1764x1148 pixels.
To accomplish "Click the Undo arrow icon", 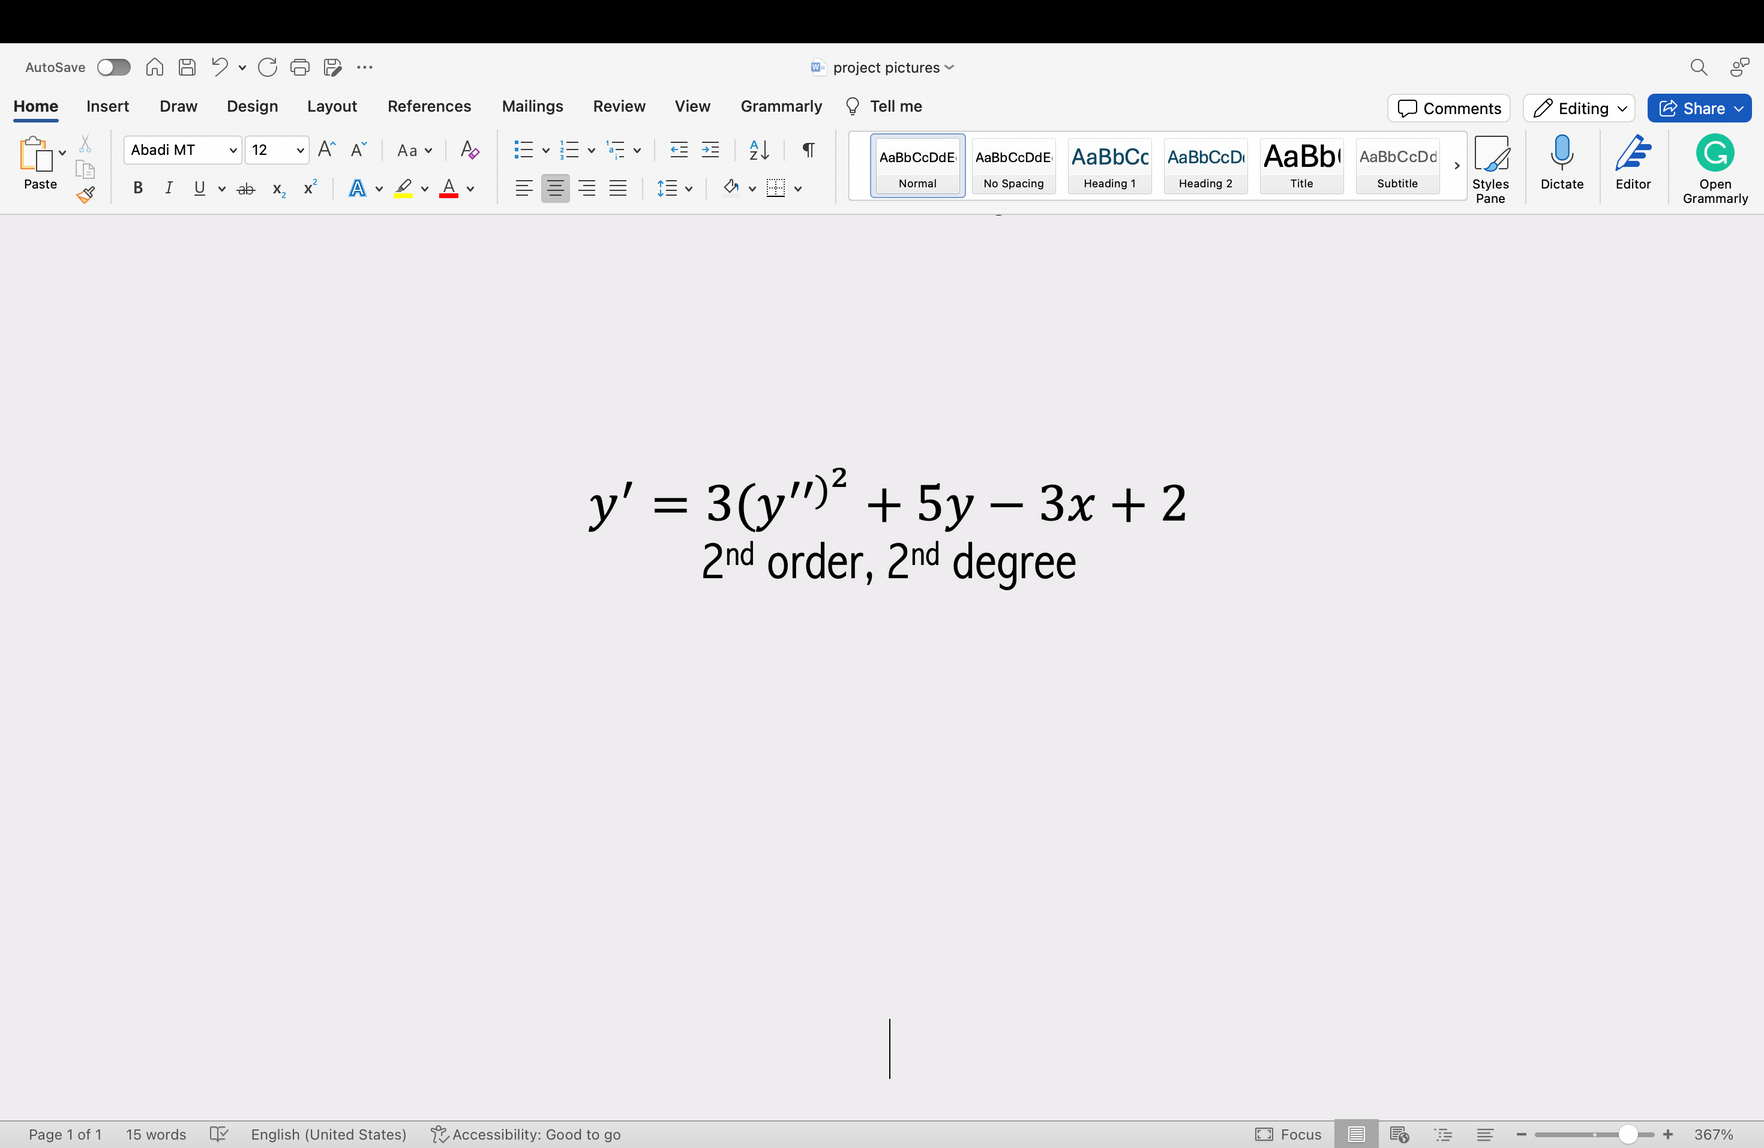I will coord(219,67).
